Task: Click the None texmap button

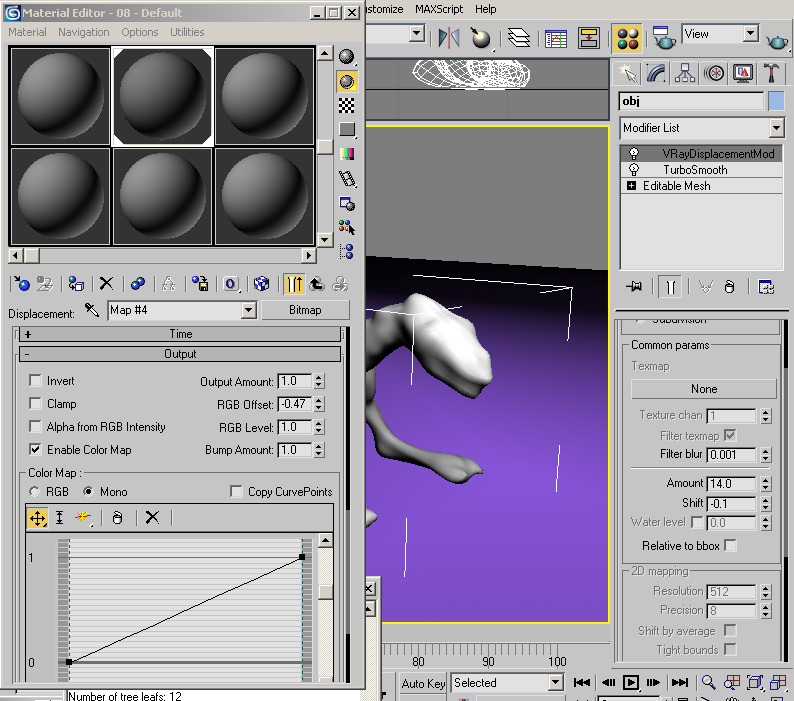Action: pos(704,389)
